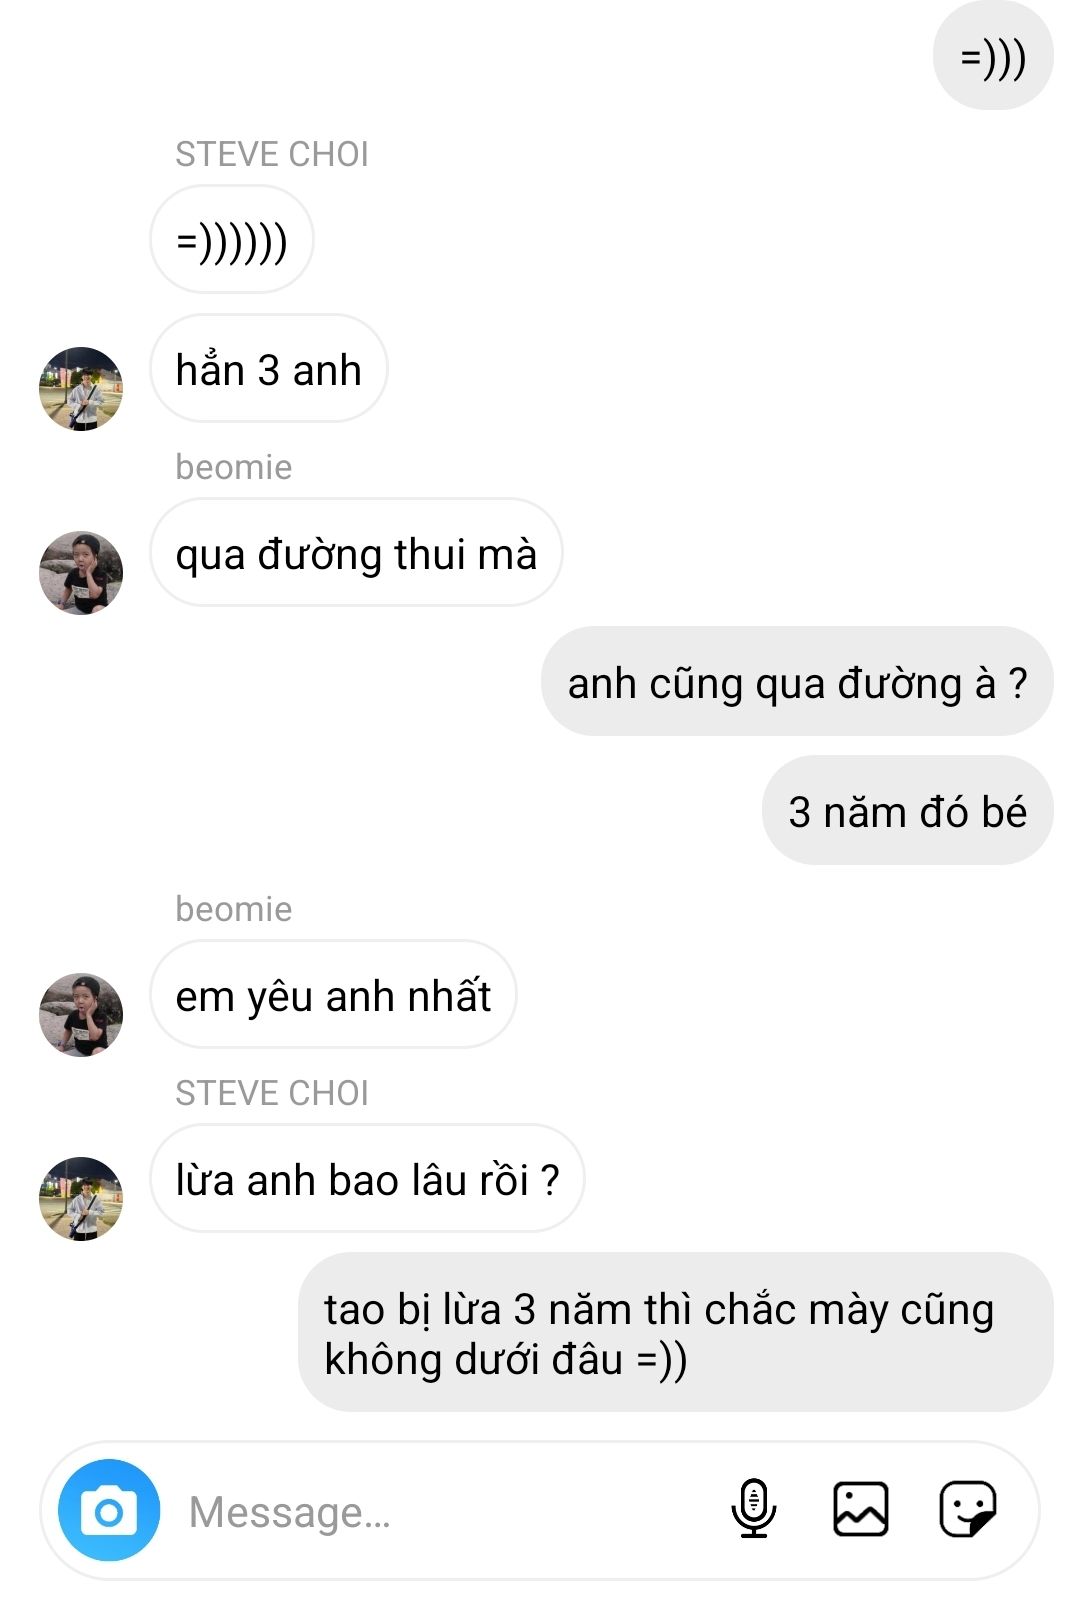Image resolution: width=1080 pixels, height=1612 pixels.
Task: Tap avatar beside 'em yêu anh nhất'
Action: 81,1015
